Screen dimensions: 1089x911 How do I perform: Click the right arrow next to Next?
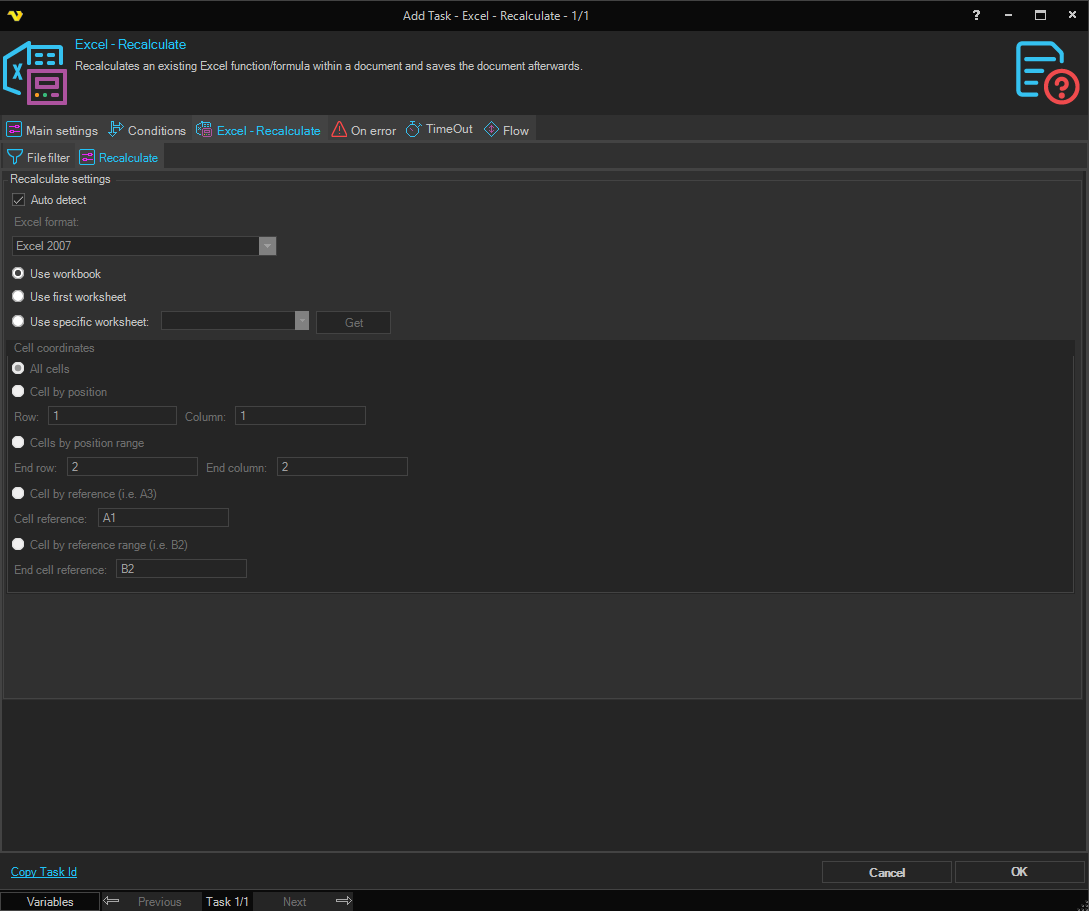click(x=344, y=901)
